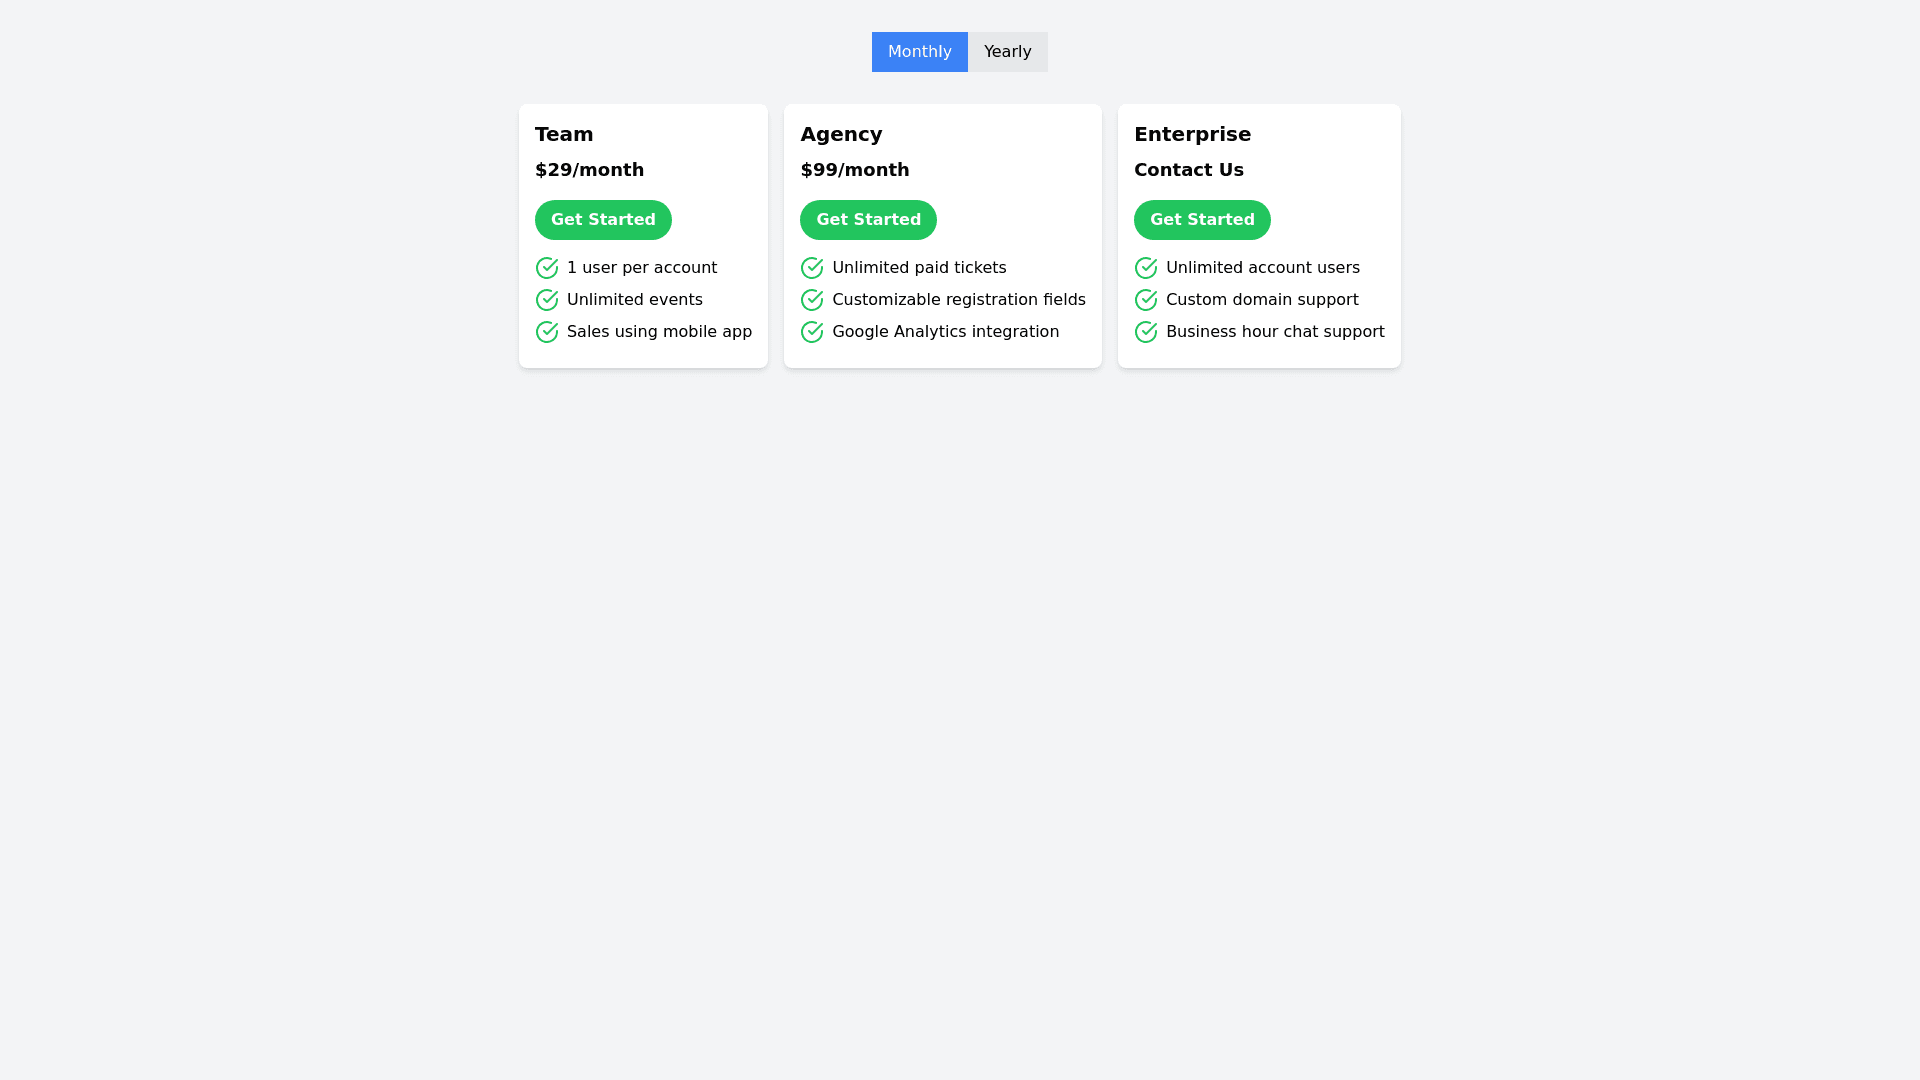This screenshot has width=1920, height=1080.
Task: Get Started with the Enterprise plan
Action: click(1202, 220)
